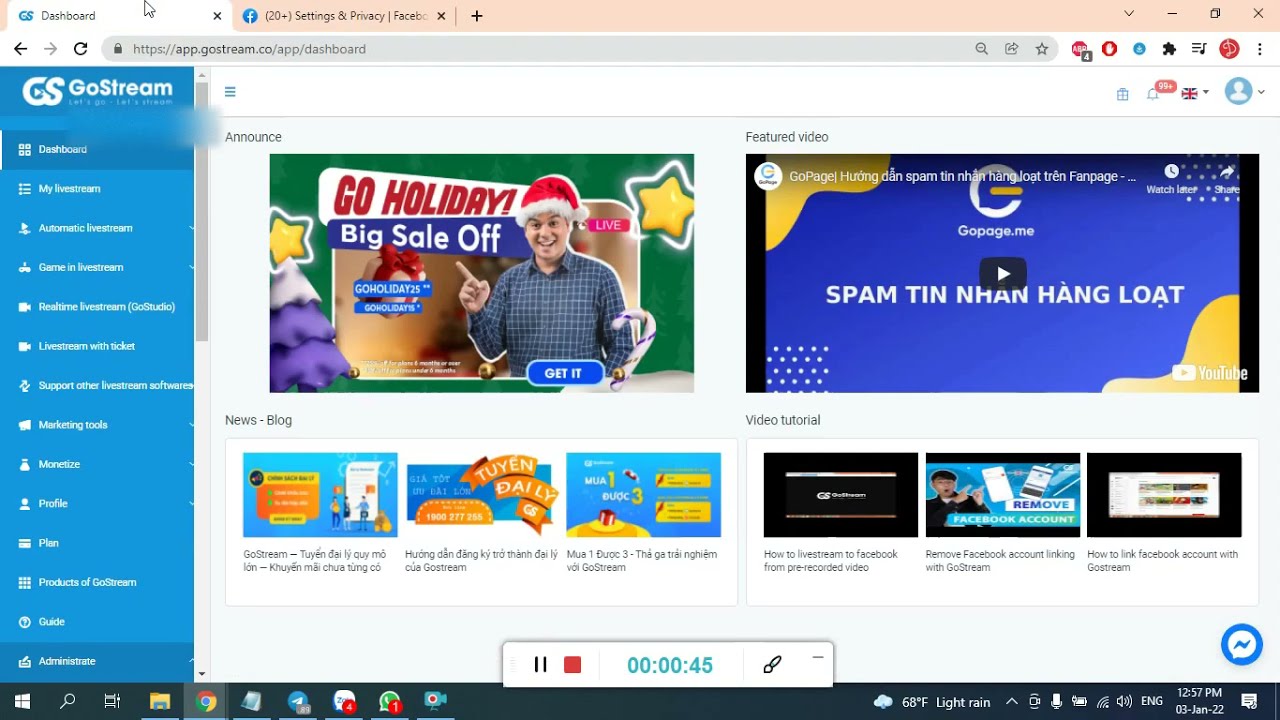Click the Guide help icon

25,622
